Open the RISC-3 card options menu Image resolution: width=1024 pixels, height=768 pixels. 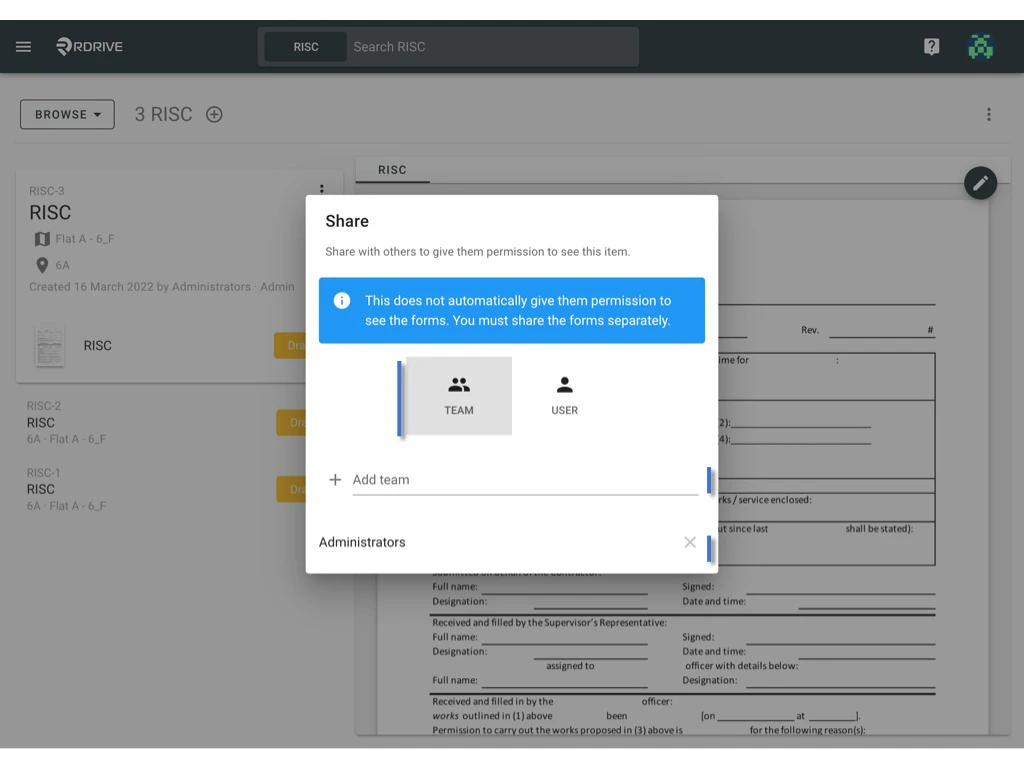[x=322, y=189]
